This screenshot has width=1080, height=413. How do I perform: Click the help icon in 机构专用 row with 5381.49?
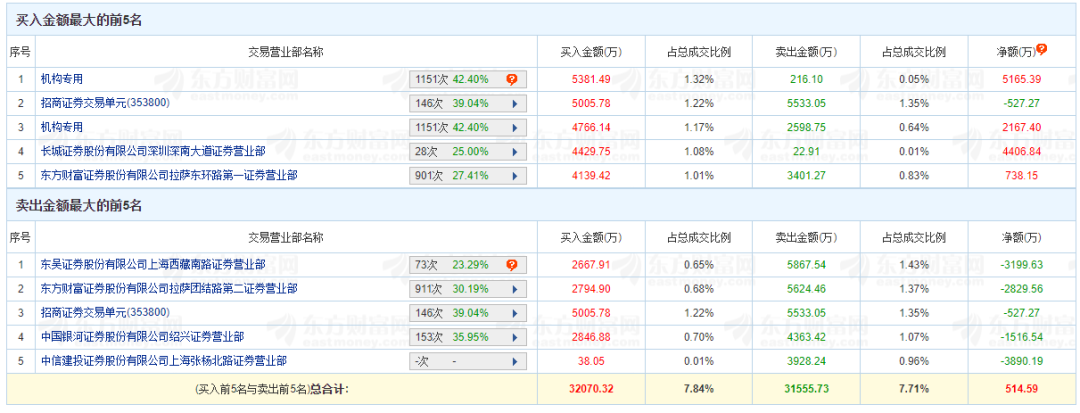(x=512, y=79)
